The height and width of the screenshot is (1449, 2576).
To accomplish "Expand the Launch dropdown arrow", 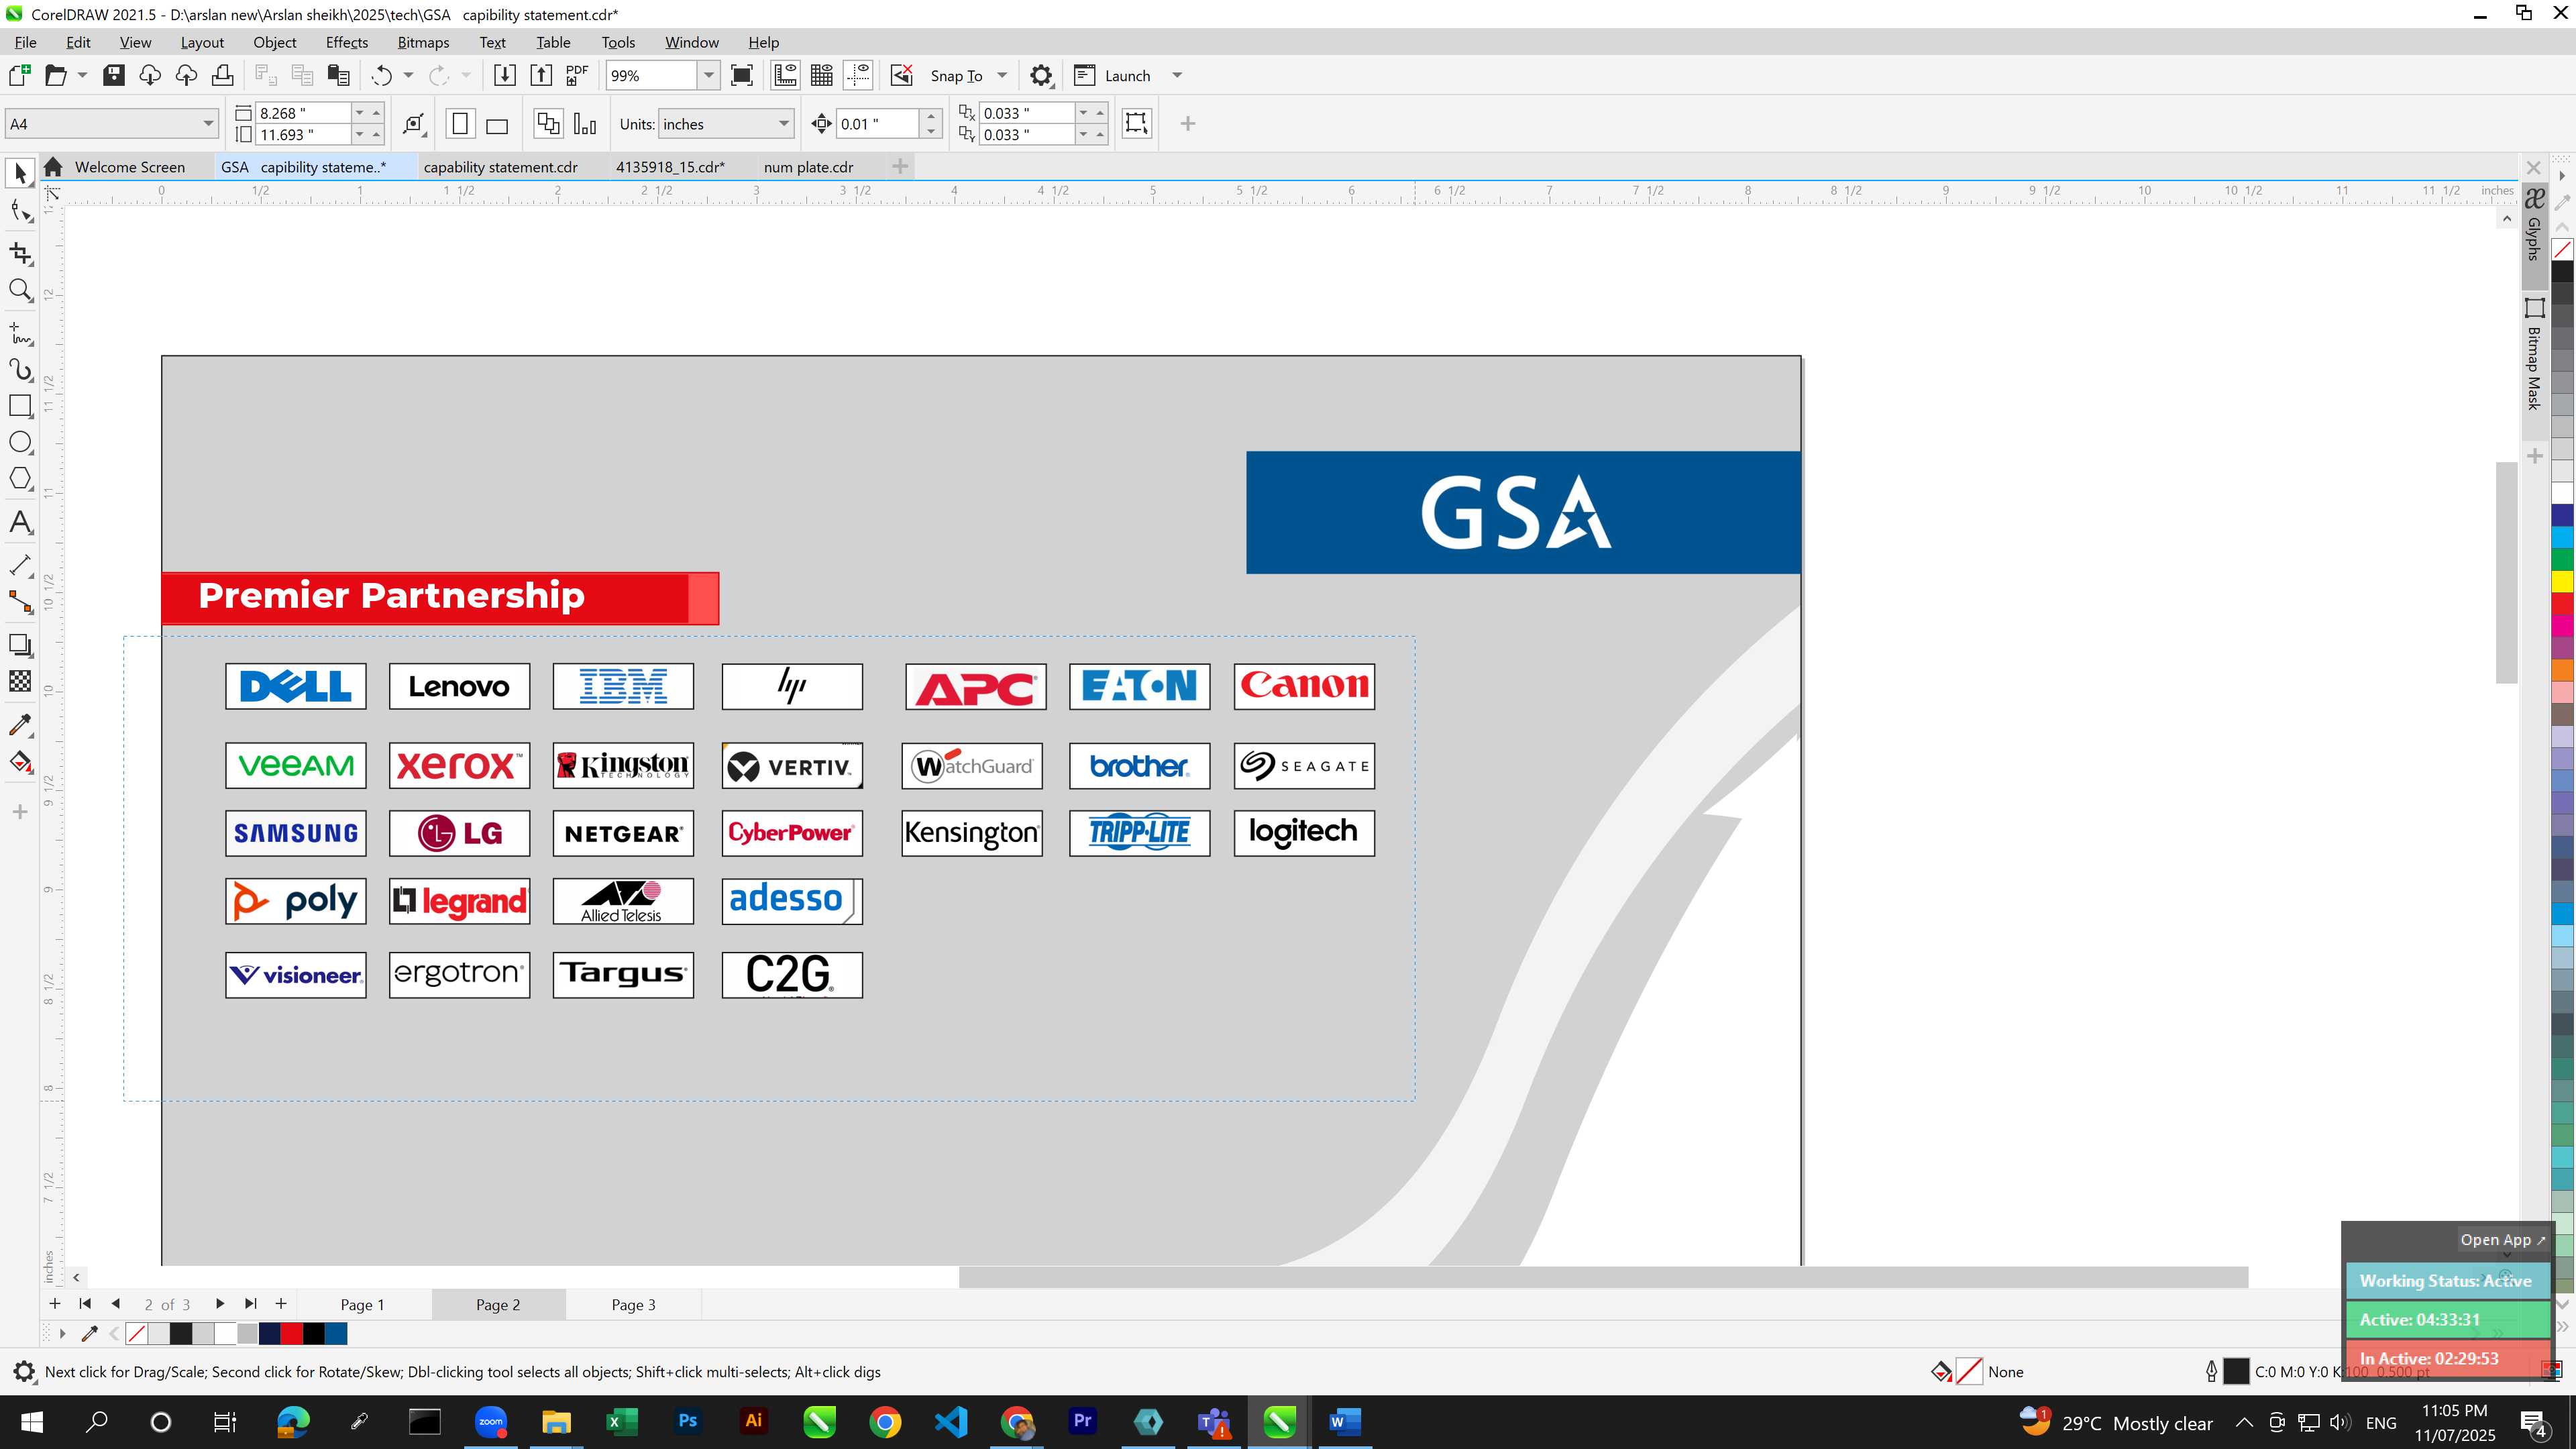I will point(1177,75).
